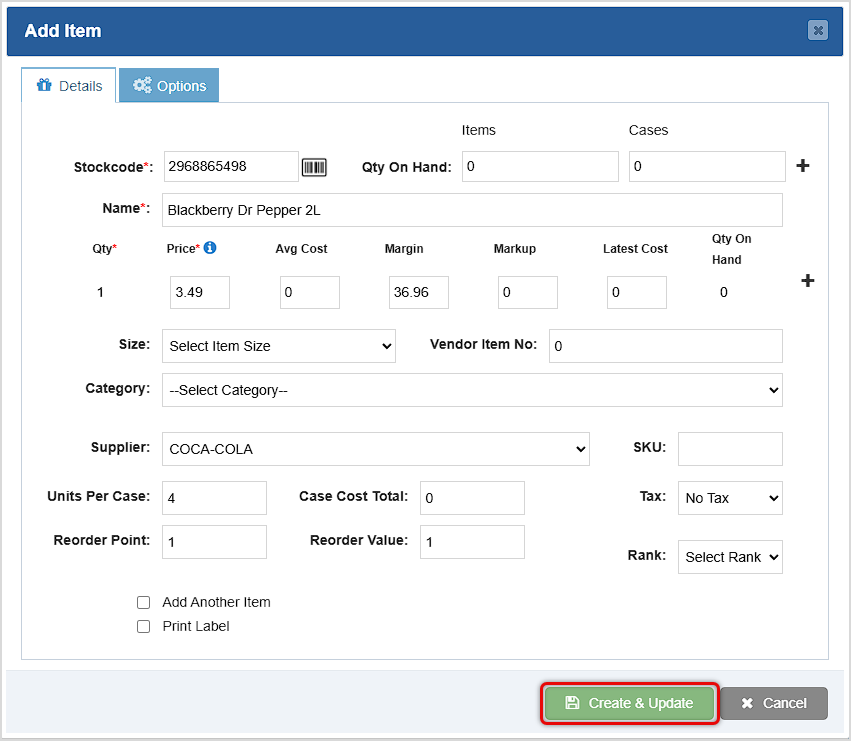Open the Tax dropdown showing No Tax
The image size is (851, 741).
tap(730, 498)
